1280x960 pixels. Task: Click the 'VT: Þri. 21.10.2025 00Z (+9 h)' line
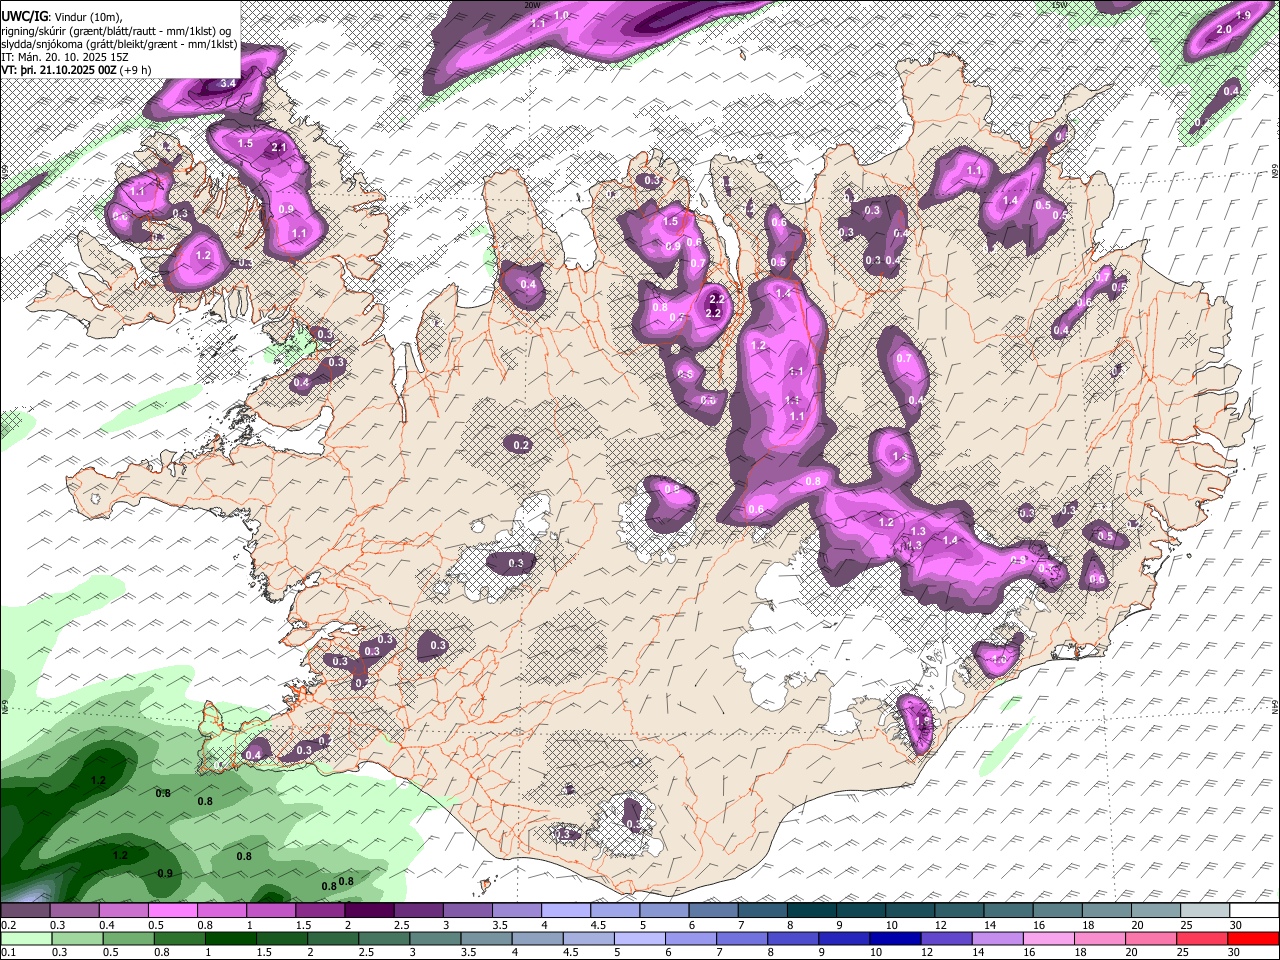click(x=76, y=70)
